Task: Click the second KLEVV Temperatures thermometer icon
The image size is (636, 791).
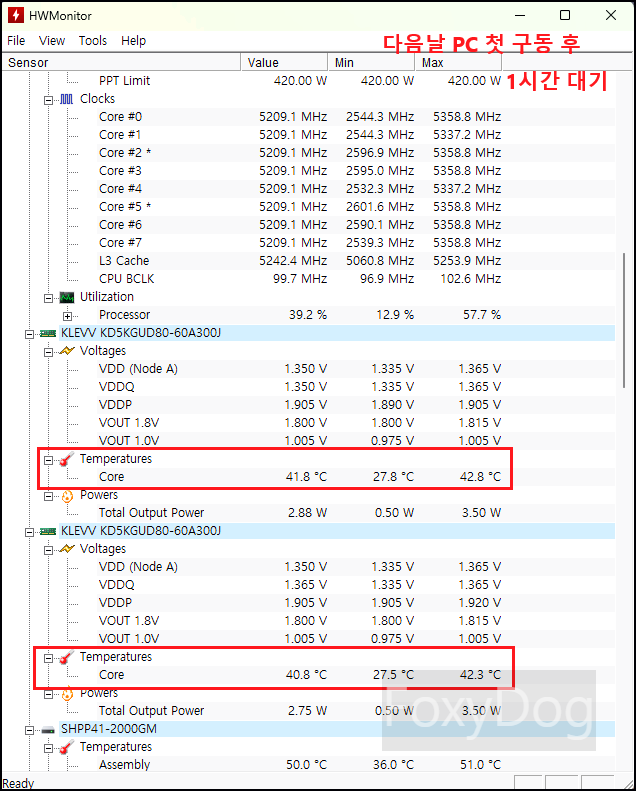Action: [x=67, y=657]
